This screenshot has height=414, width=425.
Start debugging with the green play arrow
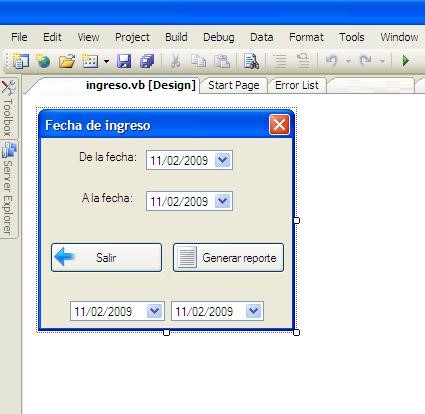[406, 61]
